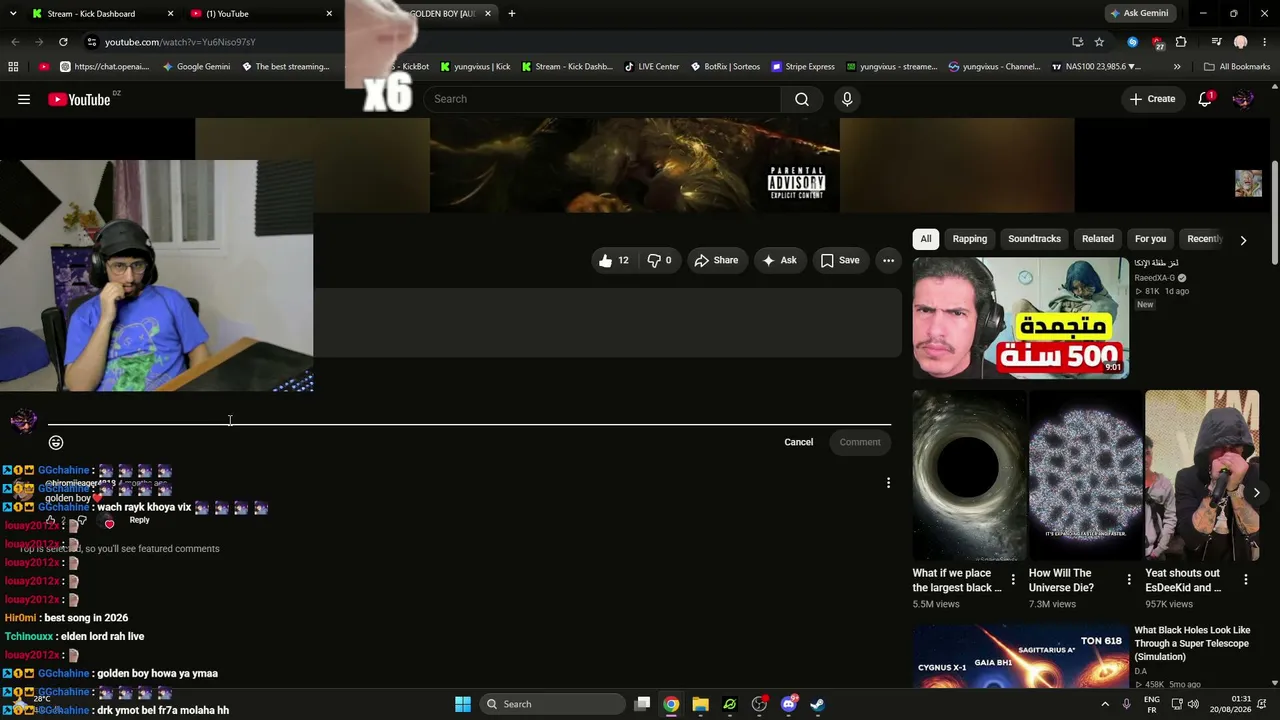Go to YouTube home via logo
The width and height of the screenshot is (1280, 720).
[x=79, y=99]
